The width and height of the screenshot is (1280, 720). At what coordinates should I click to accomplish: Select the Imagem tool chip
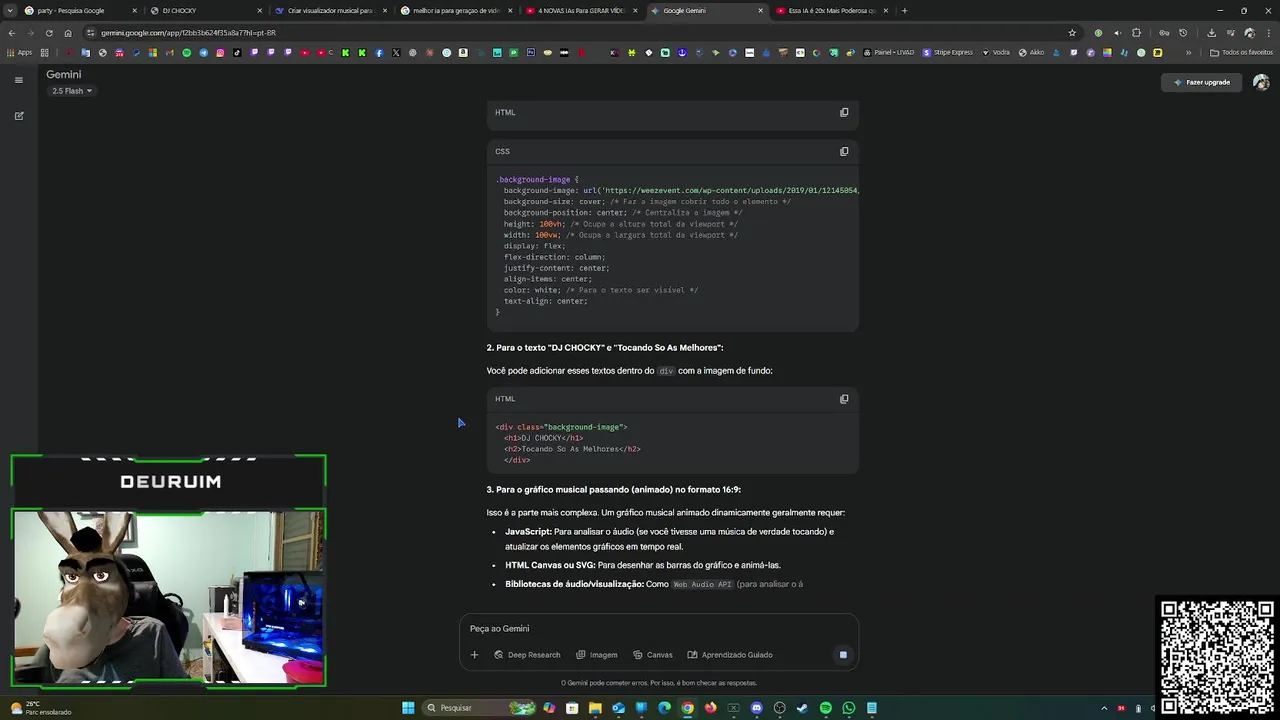[597, 655]
